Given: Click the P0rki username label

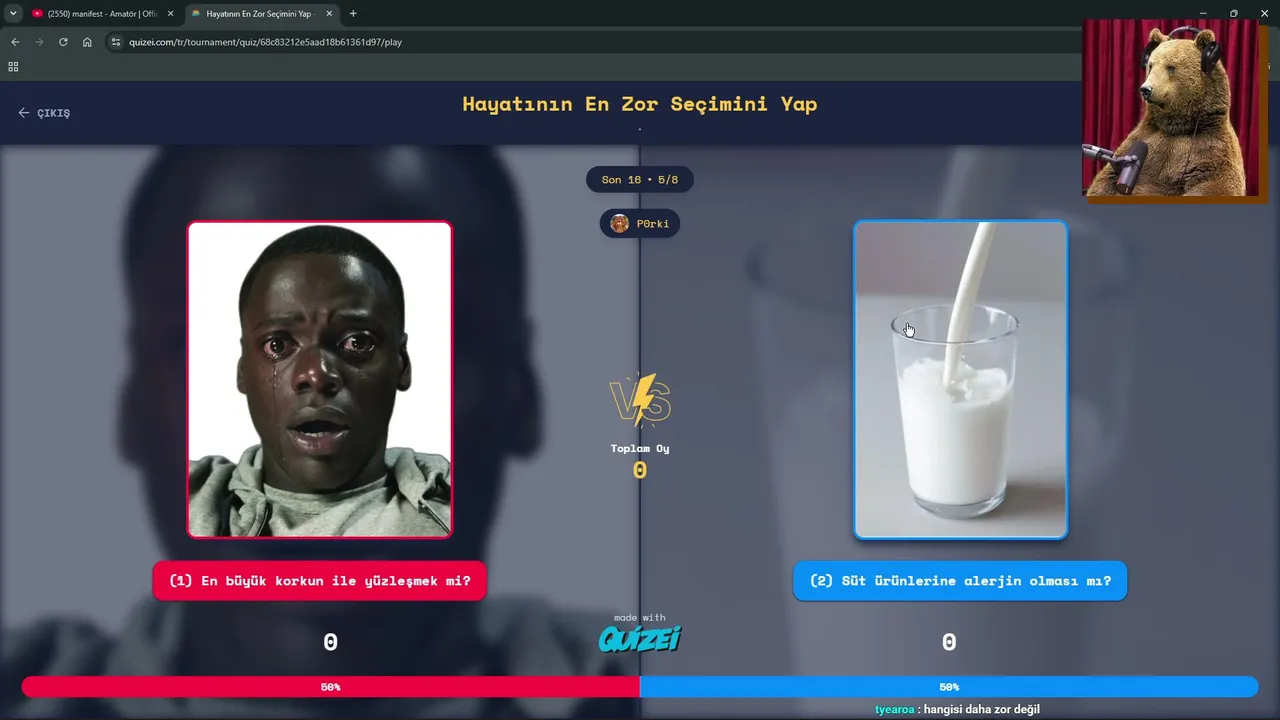Looking at the screenshot, I should (x=652, y=224).
